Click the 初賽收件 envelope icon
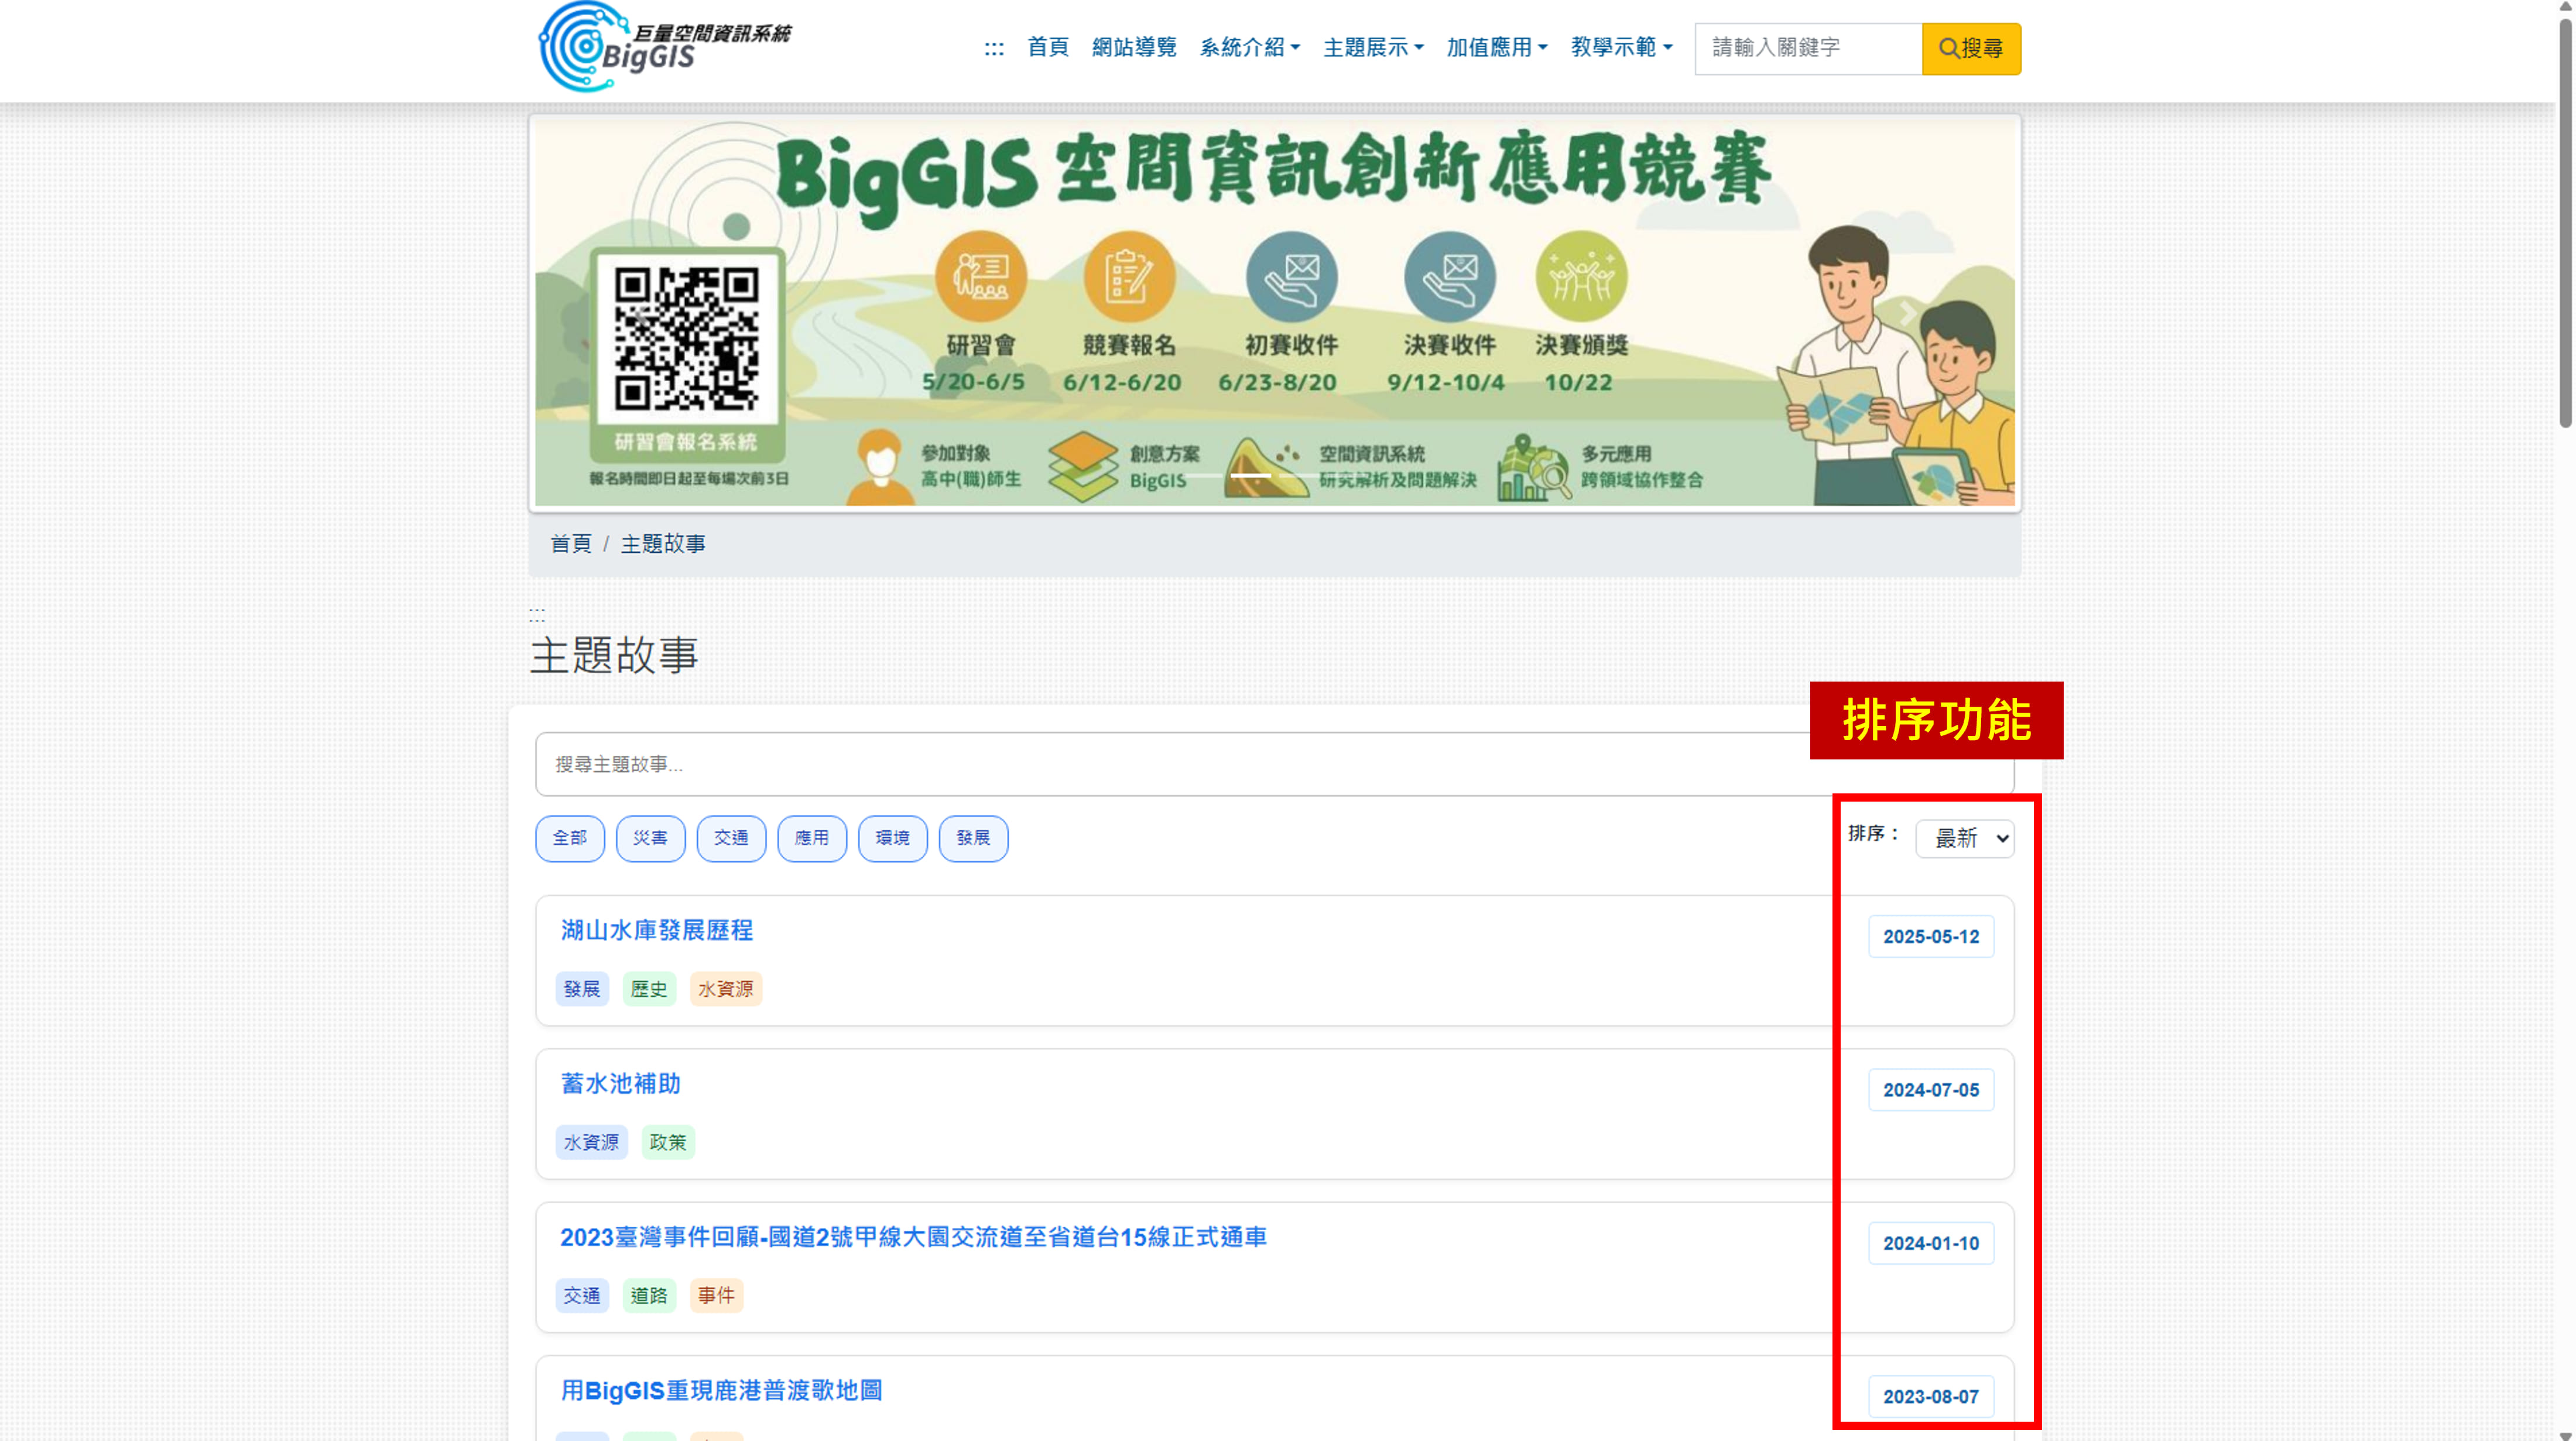The width and height of the screenshot is (2576, 1441). 1291,277
